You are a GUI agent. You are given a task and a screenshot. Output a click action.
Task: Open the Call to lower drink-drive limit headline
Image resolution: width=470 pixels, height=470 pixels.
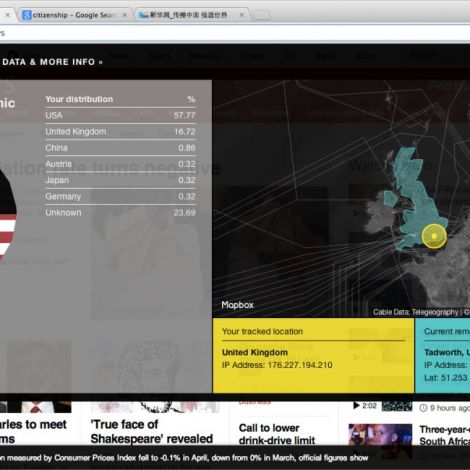click(x=277, y=434)
